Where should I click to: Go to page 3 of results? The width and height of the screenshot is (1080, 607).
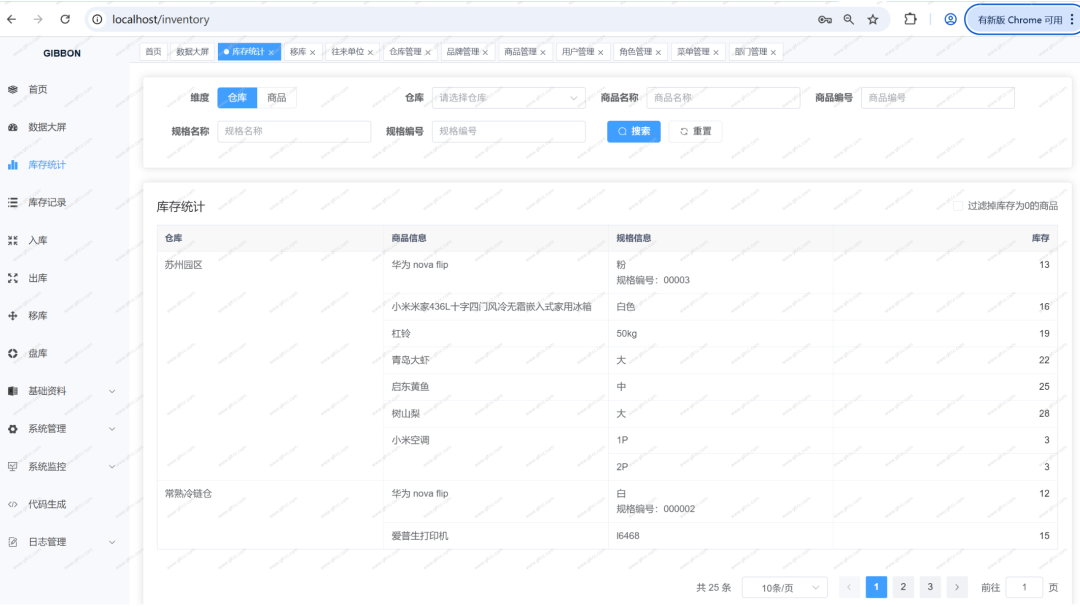tap(930, 587)
